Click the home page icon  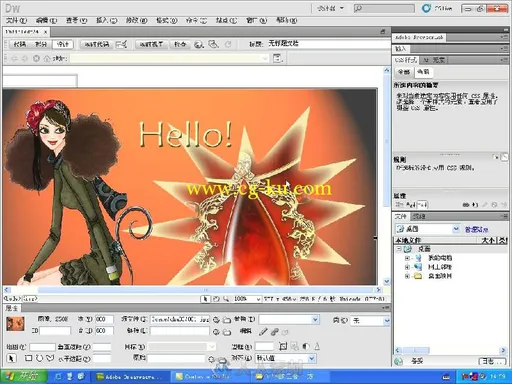47,59
